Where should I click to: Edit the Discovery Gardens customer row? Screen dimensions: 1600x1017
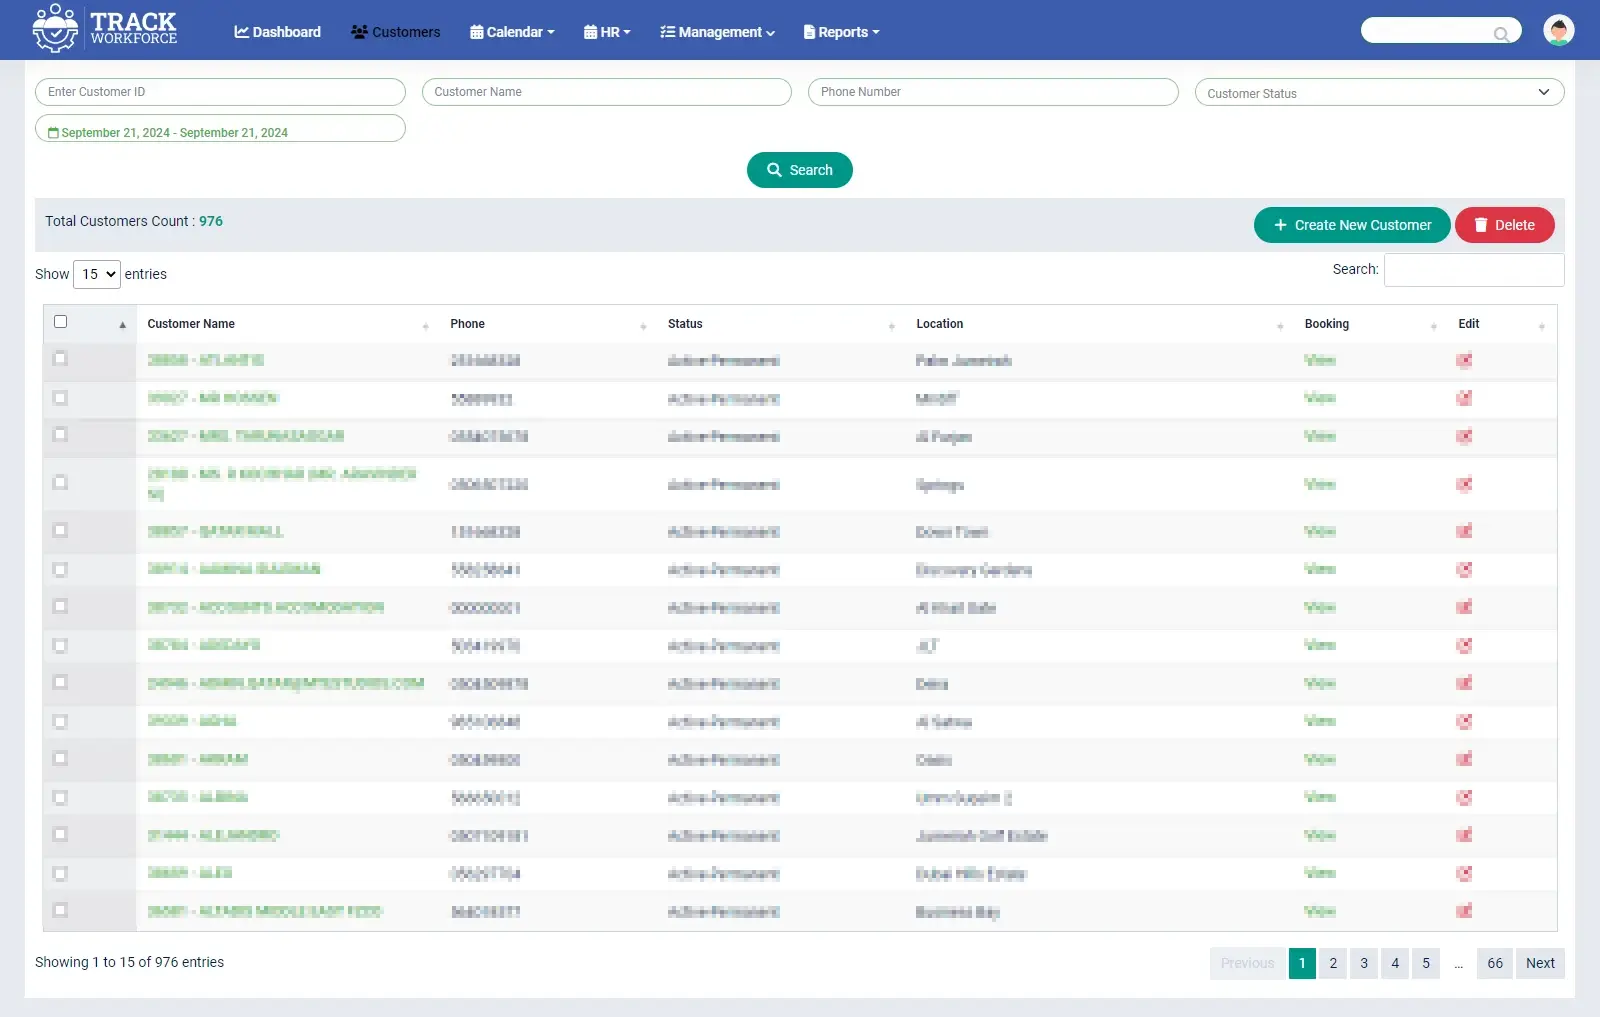[x=1464, y=570]
